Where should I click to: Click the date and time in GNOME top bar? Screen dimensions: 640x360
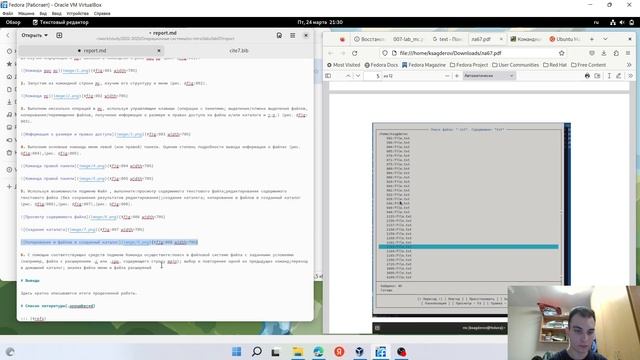click(320, 22)
